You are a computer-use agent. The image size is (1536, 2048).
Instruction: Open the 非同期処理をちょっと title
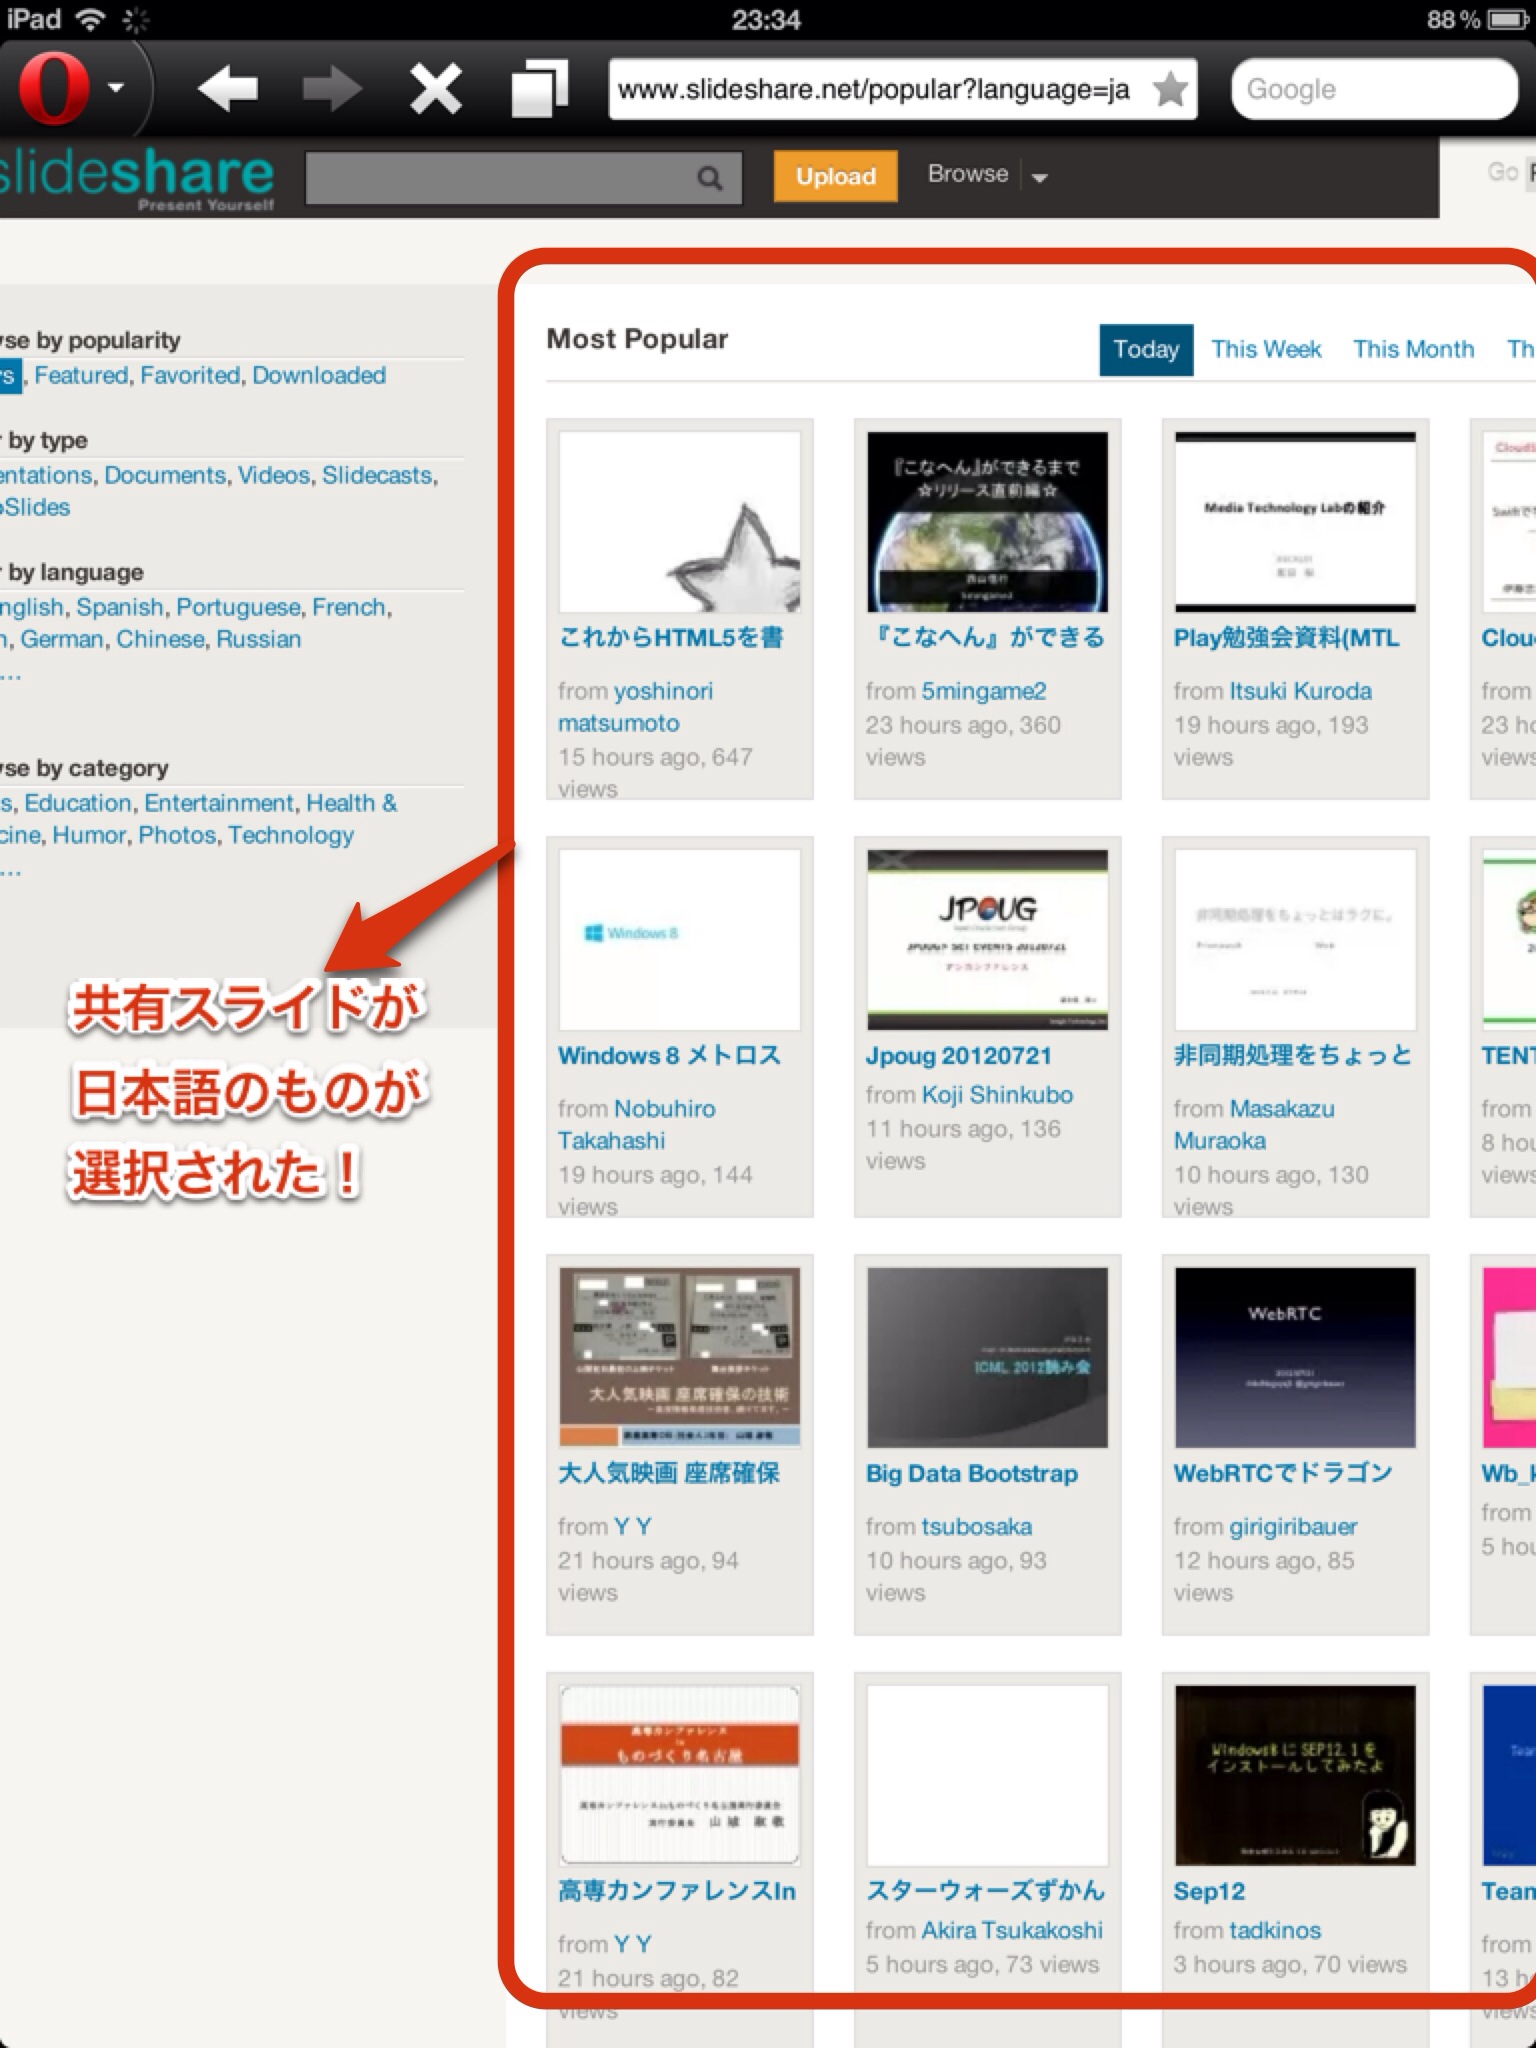coord(1293,1056)
